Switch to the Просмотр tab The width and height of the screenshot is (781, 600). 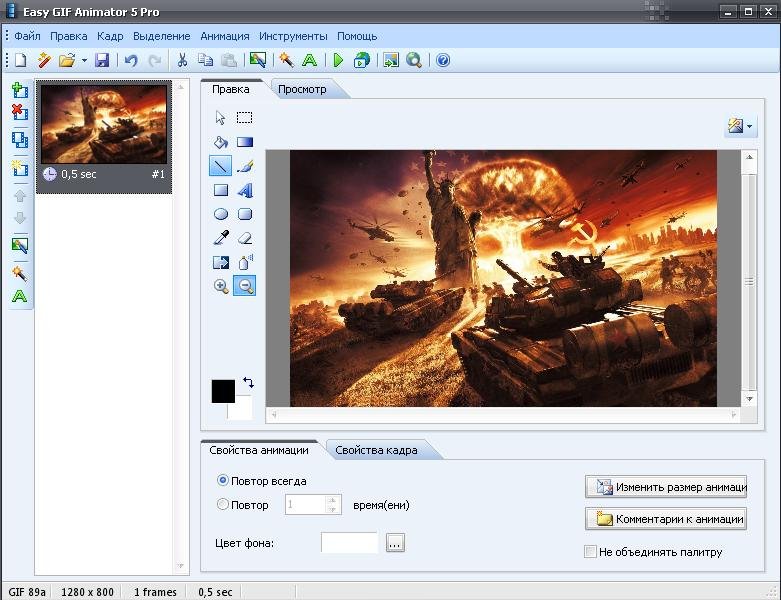pyautogui.click(x=302, y=90)
